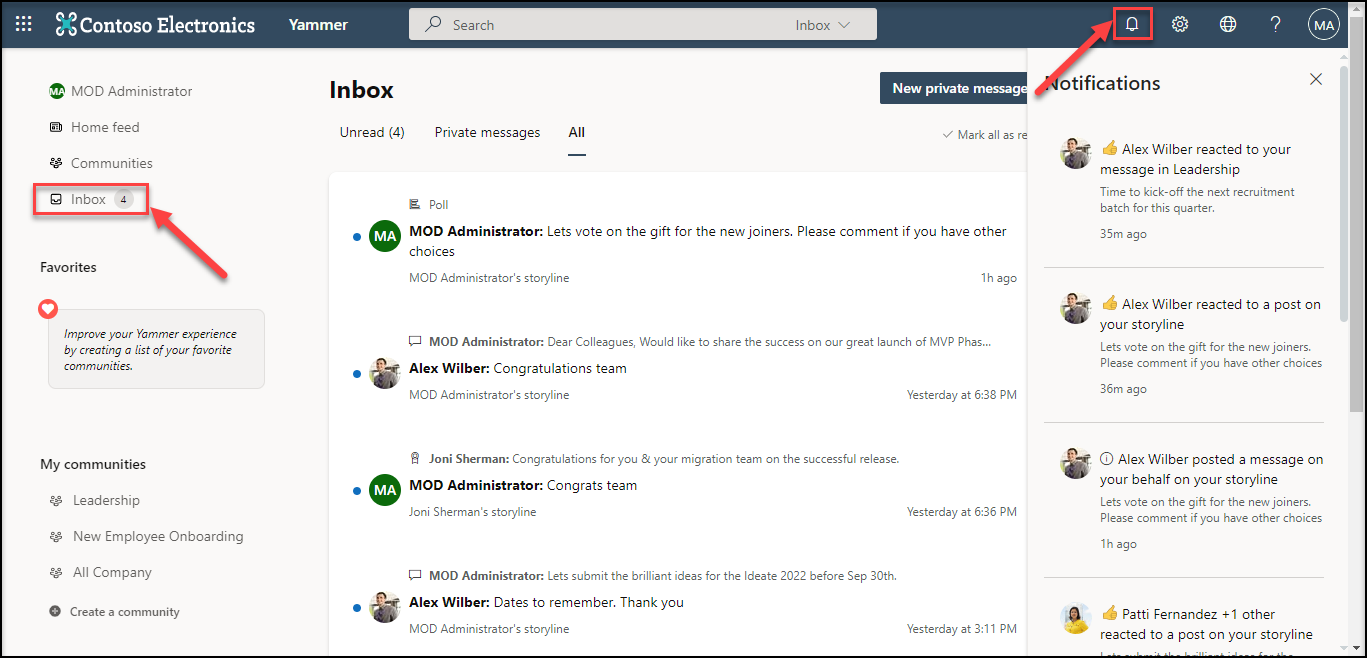The height and width of the screenshot is (658, 1367).
Task: Open the help question mark icon
Action: pyautogui.click(x=1276, y=25)
